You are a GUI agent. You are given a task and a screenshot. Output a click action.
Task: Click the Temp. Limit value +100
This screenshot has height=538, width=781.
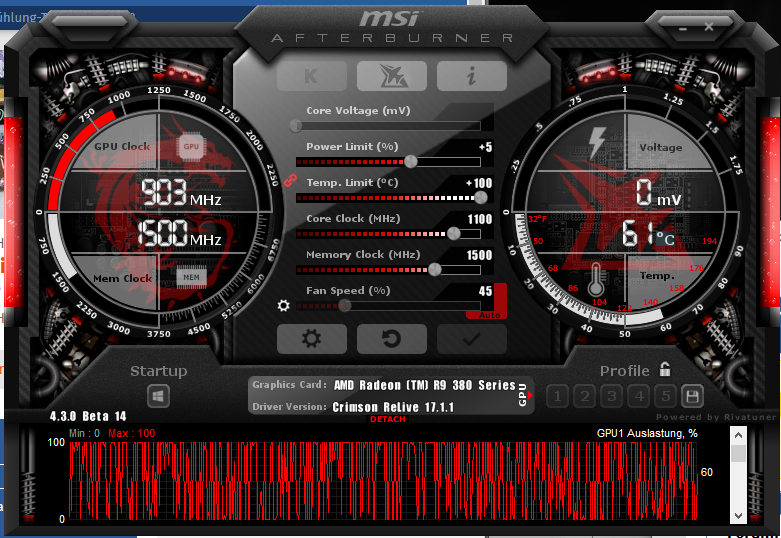coord(479,183)
